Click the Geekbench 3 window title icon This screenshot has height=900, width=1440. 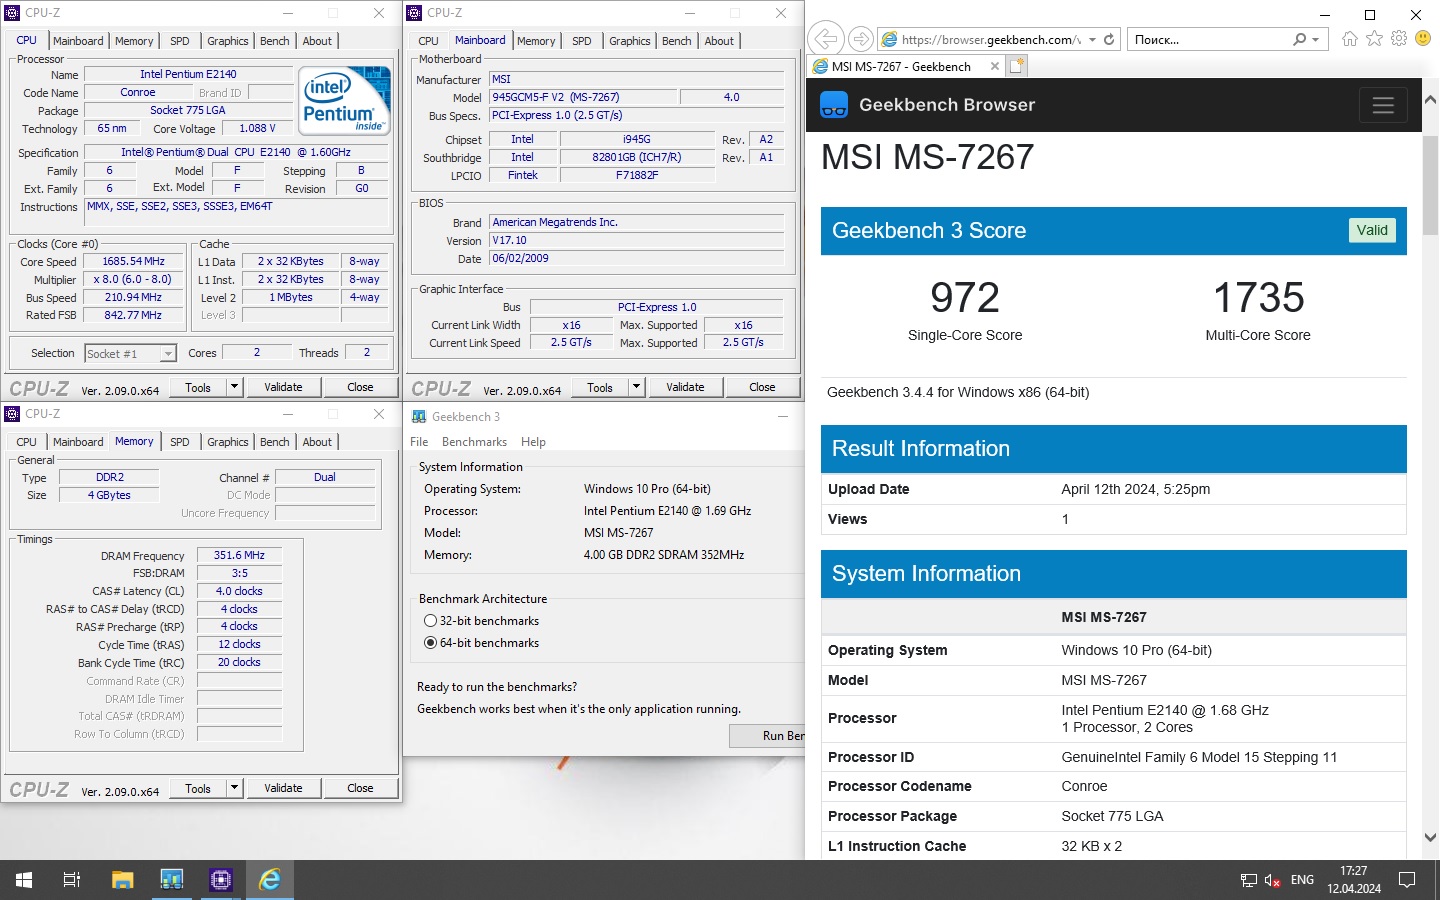pyautogui.click(x=419, y=417)
